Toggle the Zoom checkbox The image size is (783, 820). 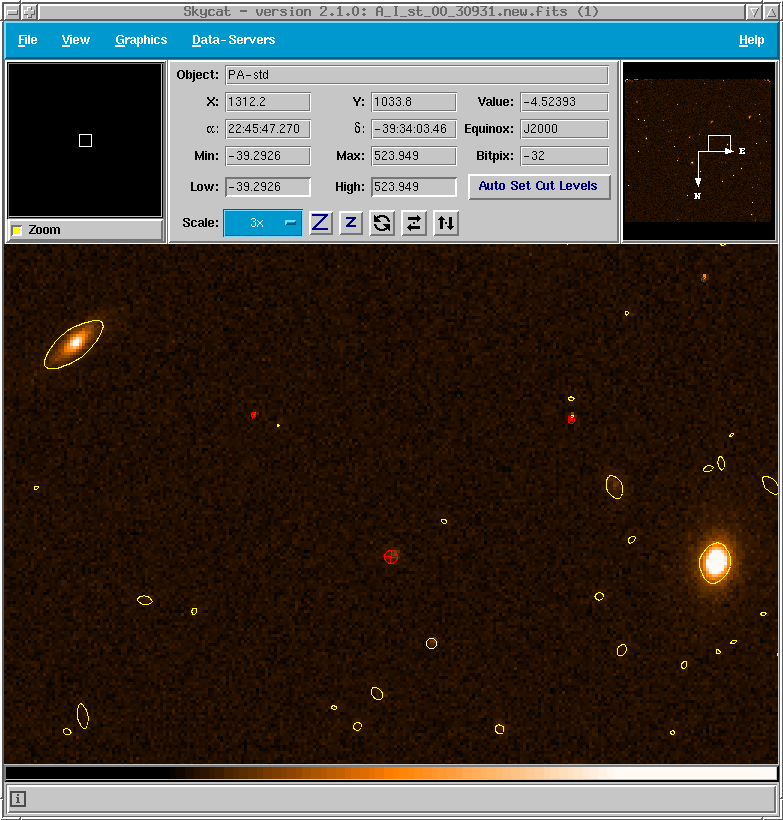point(17,231)
